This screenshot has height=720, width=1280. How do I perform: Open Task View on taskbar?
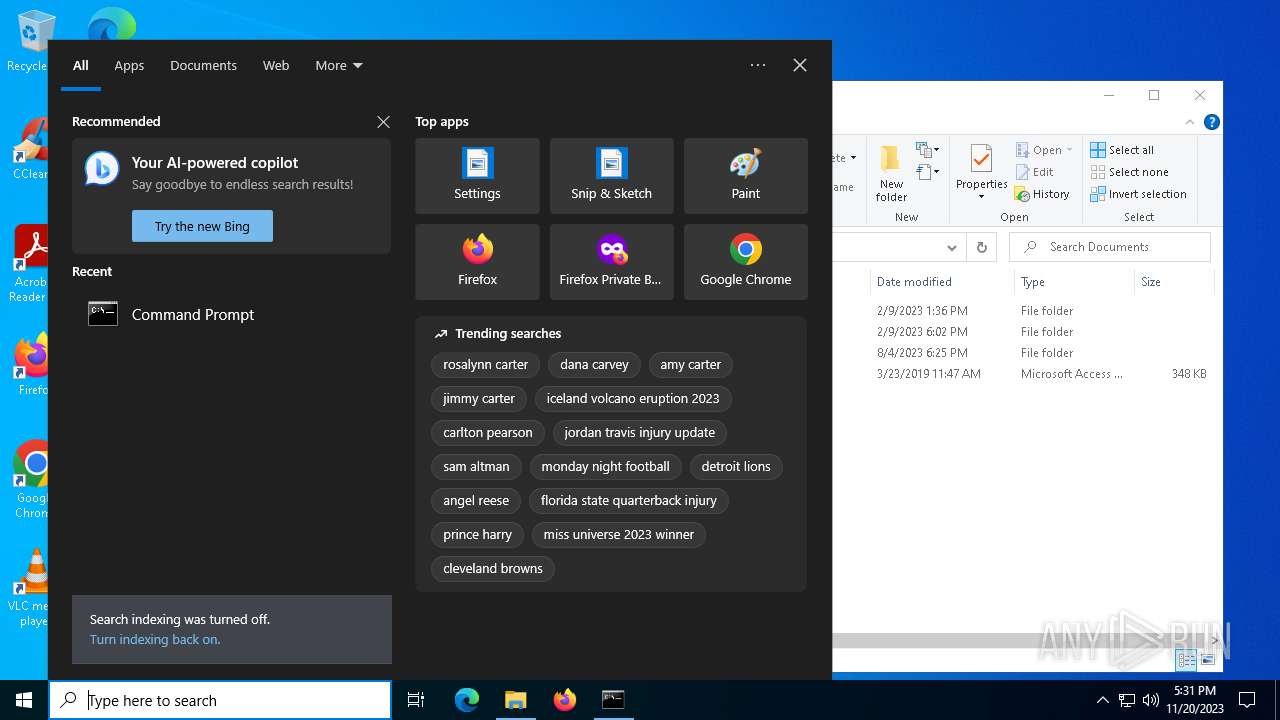coord(417,700)
